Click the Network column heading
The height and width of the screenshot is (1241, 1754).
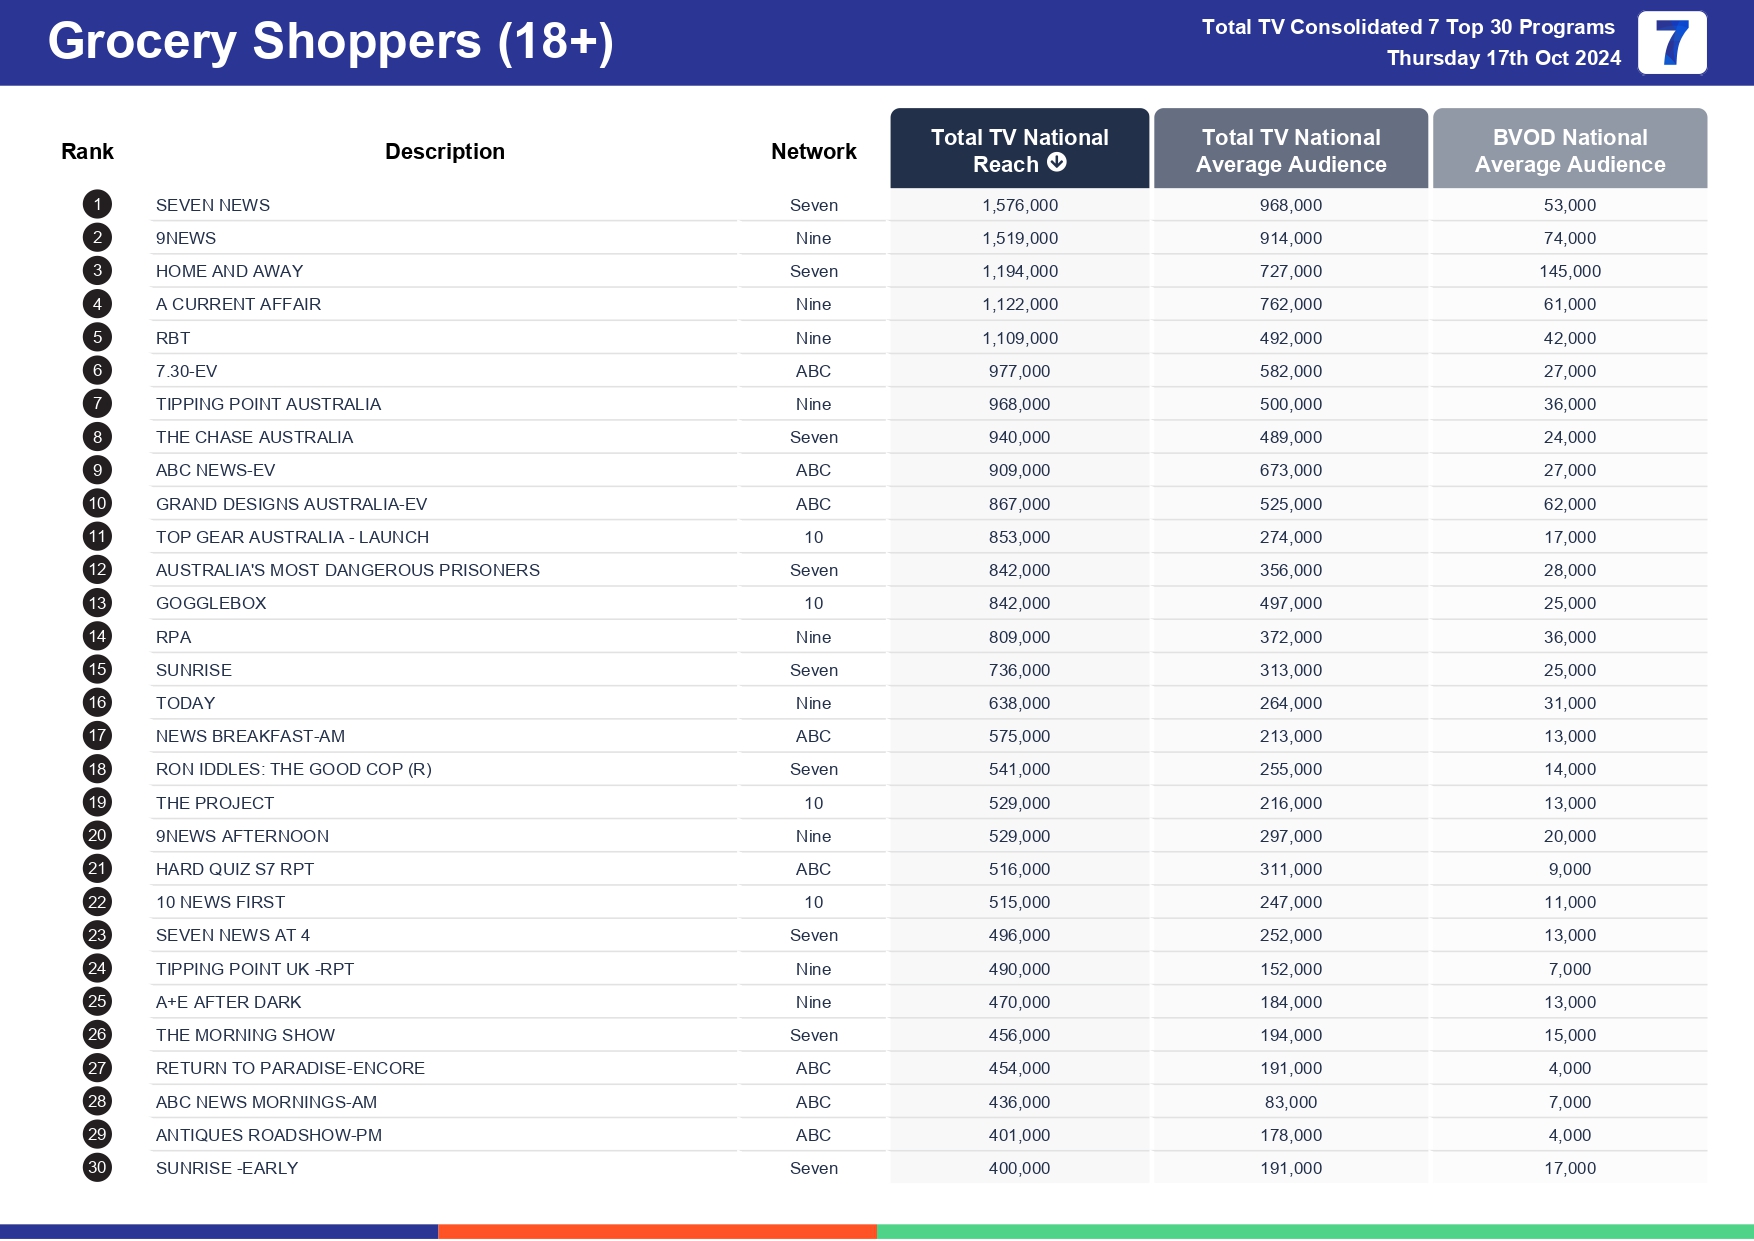coord(813,152)
